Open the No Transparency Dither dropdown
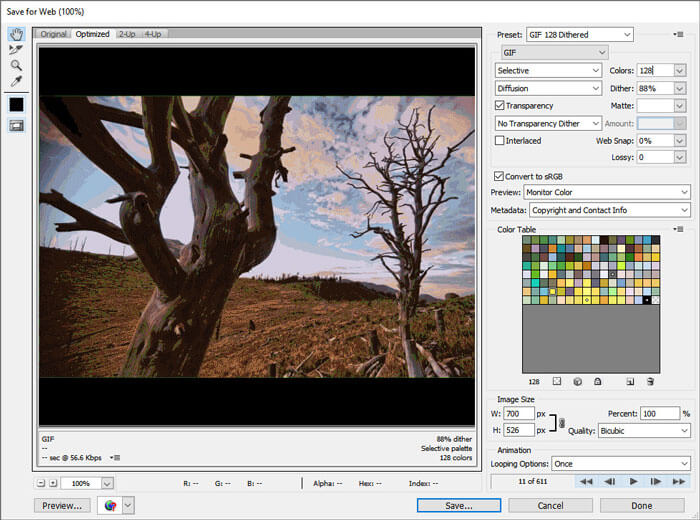The image size is (700, 520). [x=548, y=123]
